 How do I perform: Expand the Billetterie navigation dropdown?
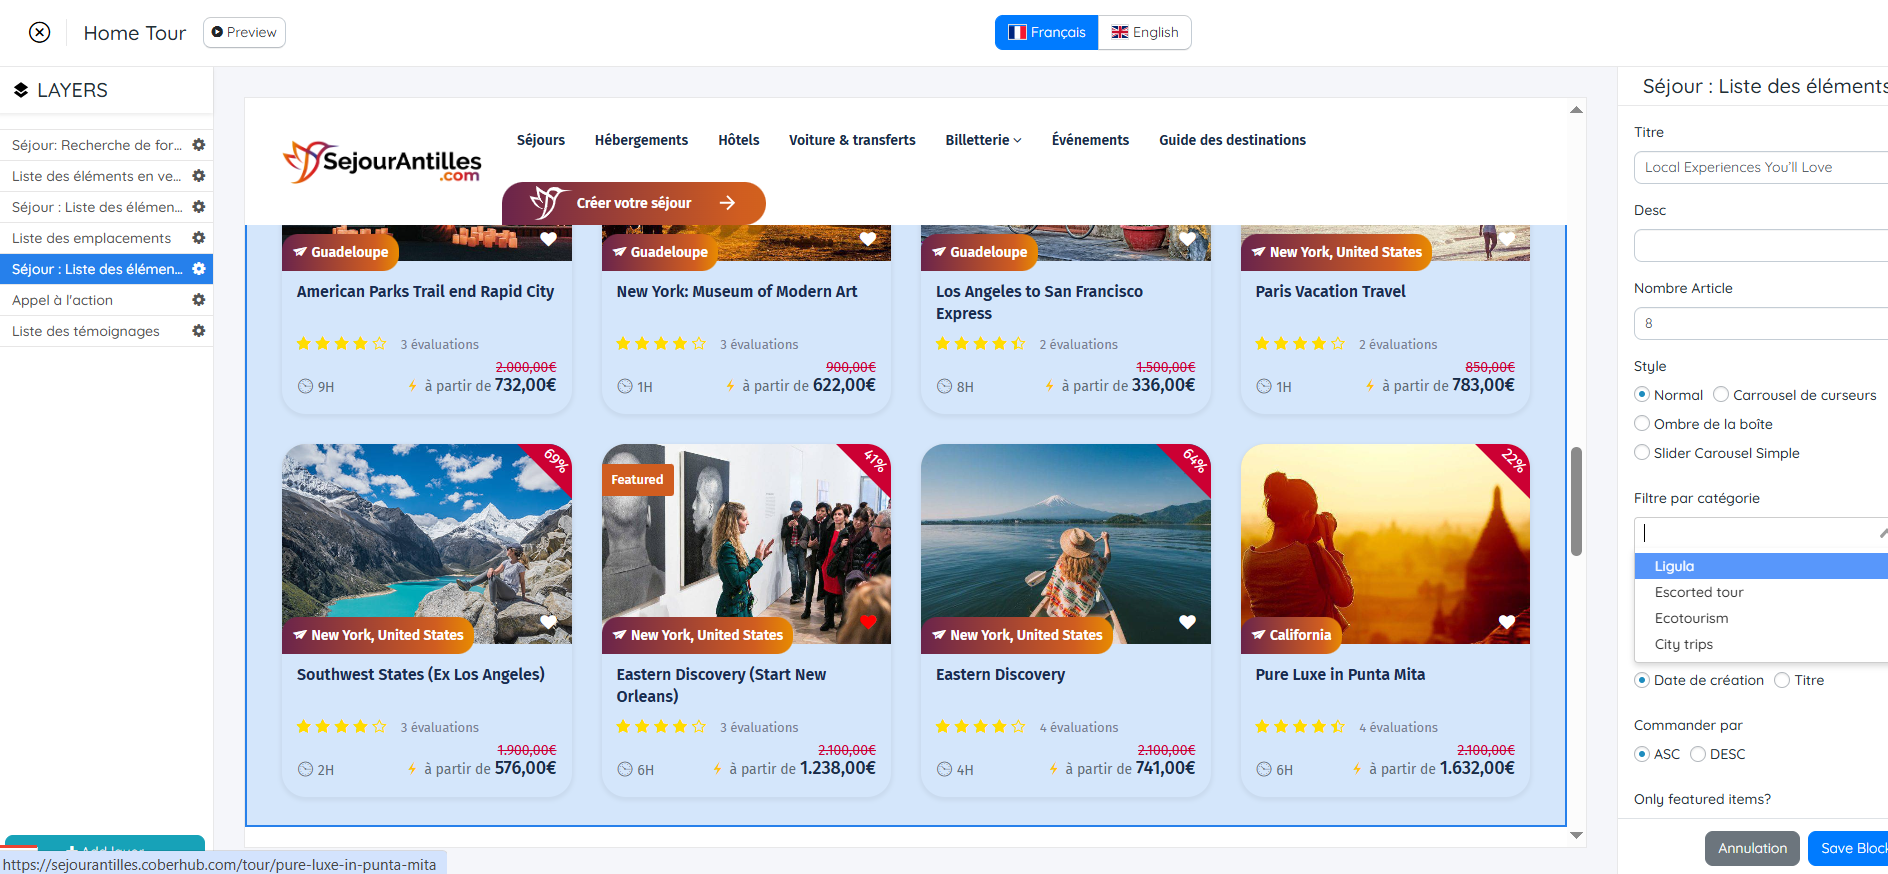(983, 140)
